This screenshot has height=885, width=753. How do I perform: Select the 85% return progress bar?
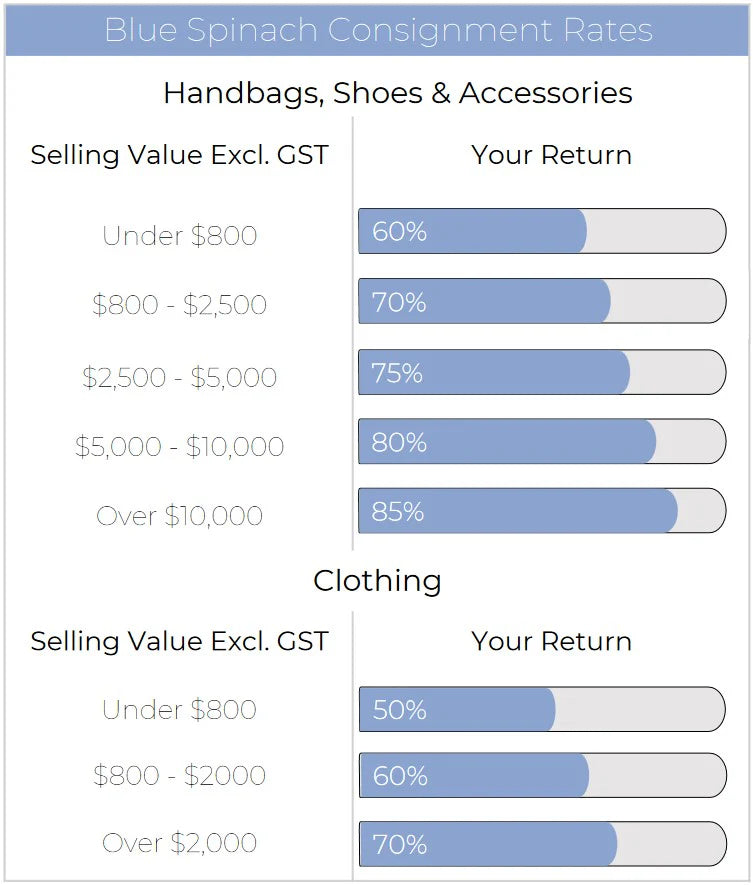(x=542, y=511)
